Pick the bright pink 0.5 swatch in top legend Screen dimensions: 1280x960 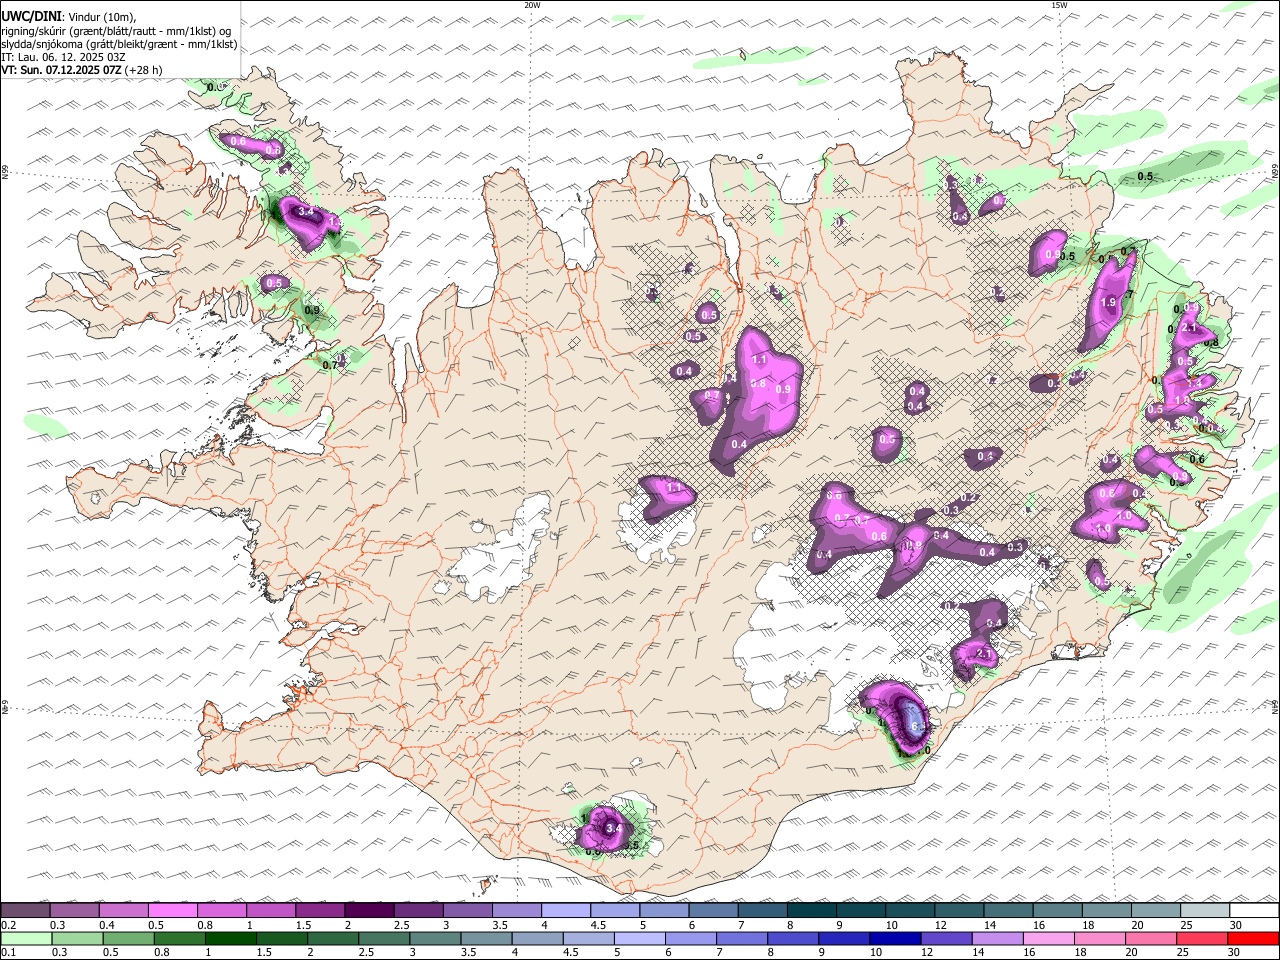(172, 911)
